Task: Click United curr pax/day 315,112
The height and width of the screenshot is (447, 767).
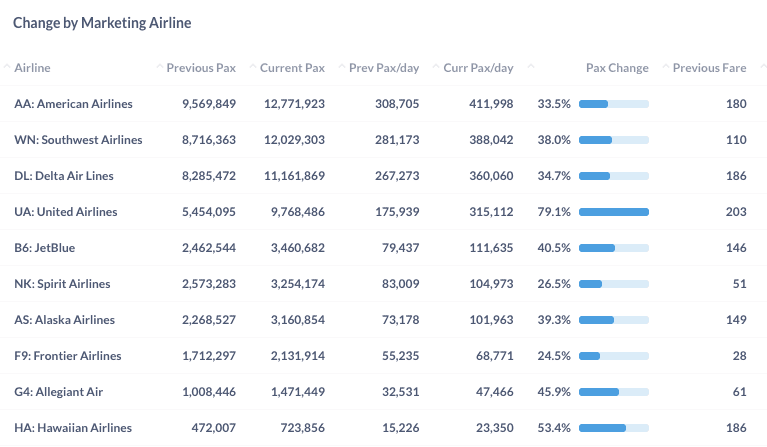Action: click(x=491, y=212)
